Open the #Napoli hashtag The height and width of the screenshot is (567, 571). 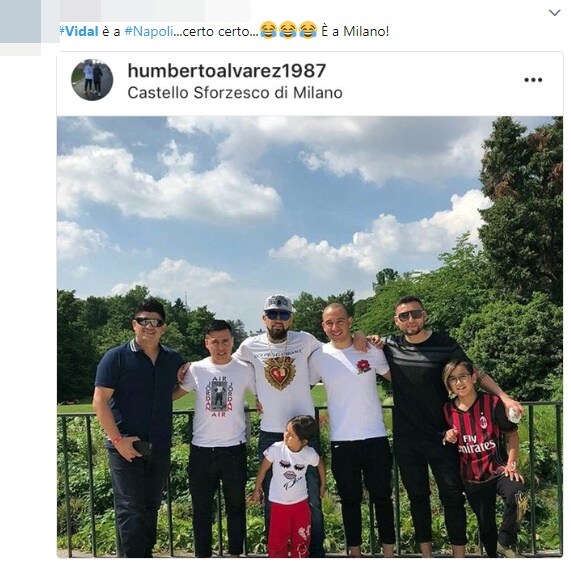coord(149,31)
